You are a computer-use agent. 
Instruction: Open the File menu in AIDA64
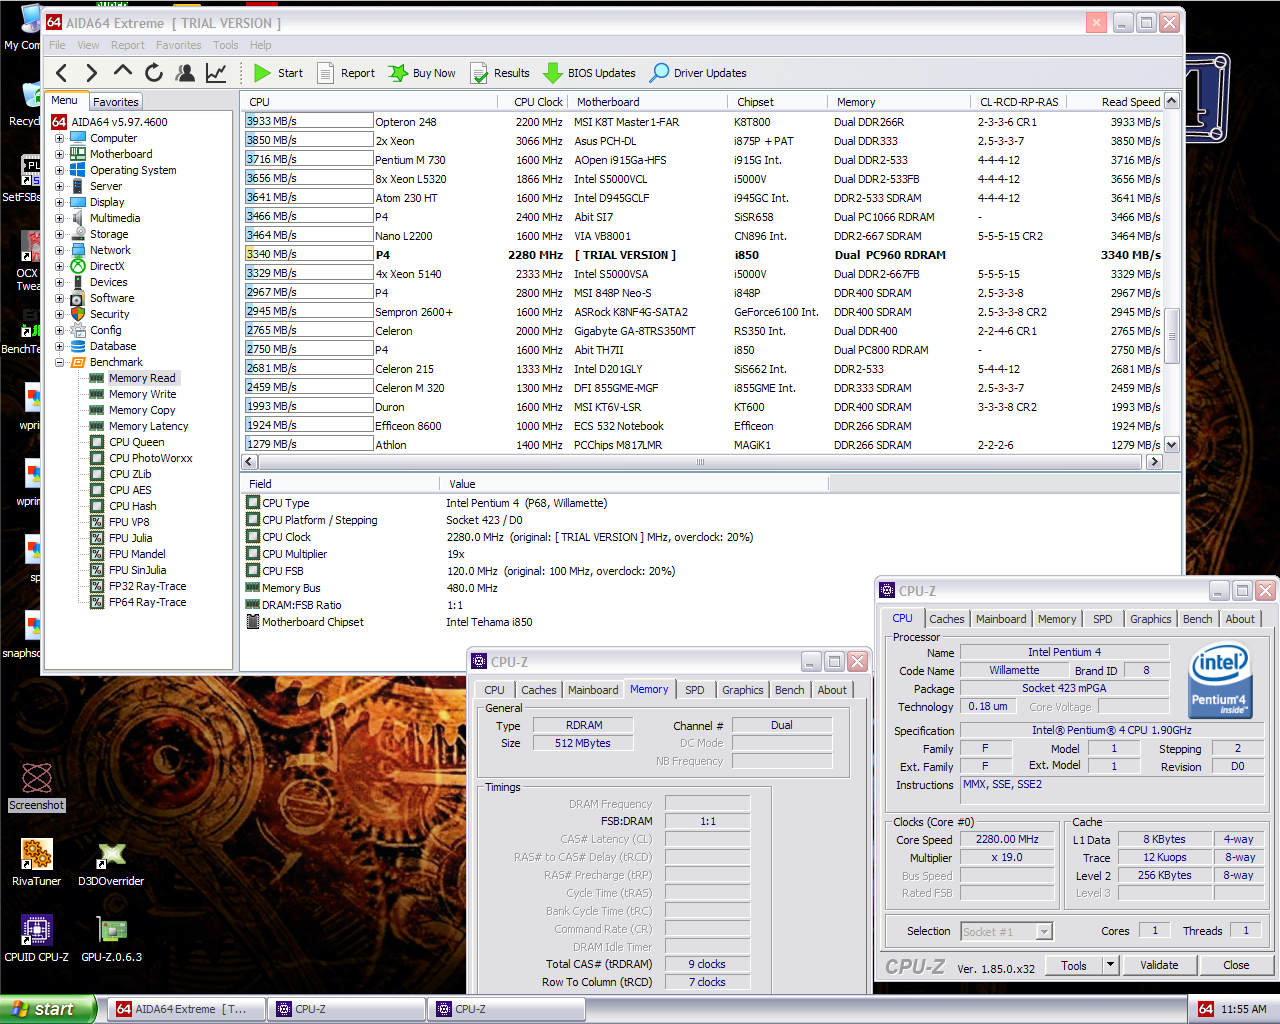pyautogui.click(x=57, y=45)
